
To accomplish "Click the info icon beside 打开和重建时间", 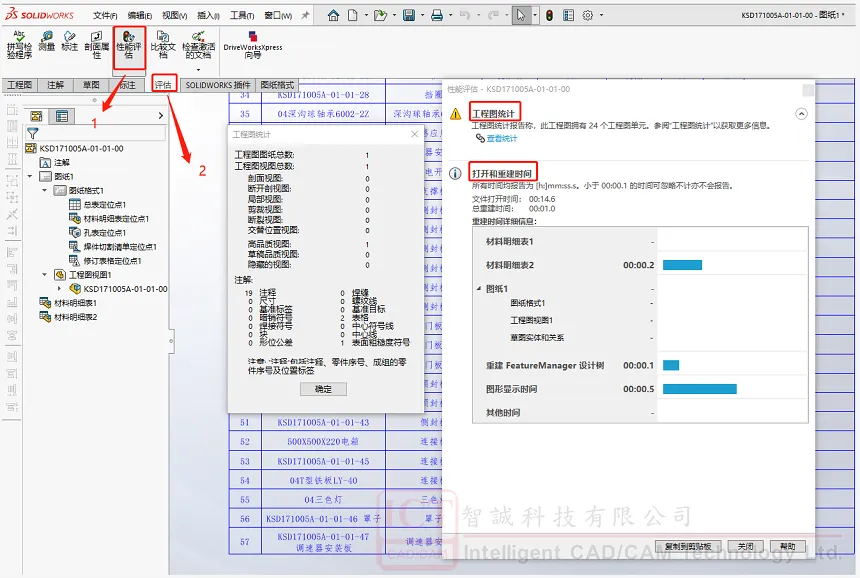I will 455,173.
